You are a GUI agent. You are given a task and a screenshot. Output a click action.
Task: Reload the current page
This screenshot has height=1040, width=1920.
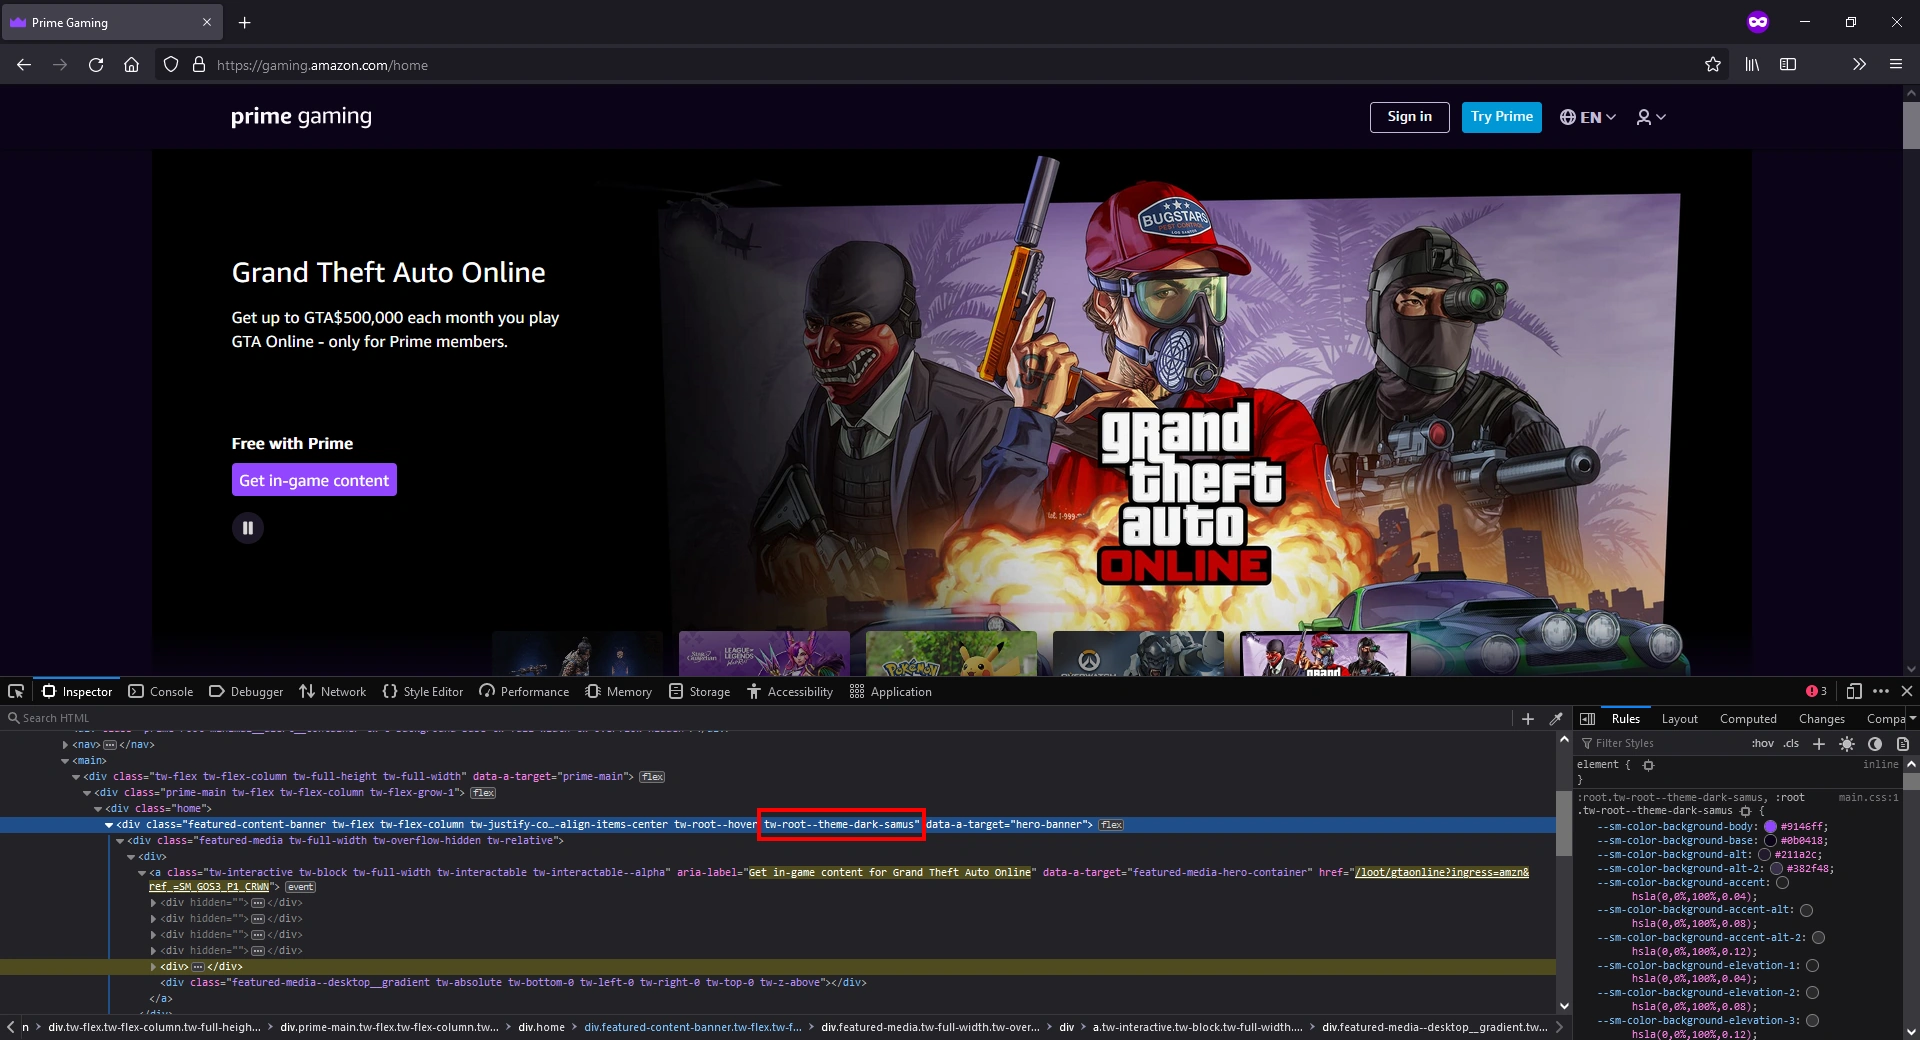[96, 65]
